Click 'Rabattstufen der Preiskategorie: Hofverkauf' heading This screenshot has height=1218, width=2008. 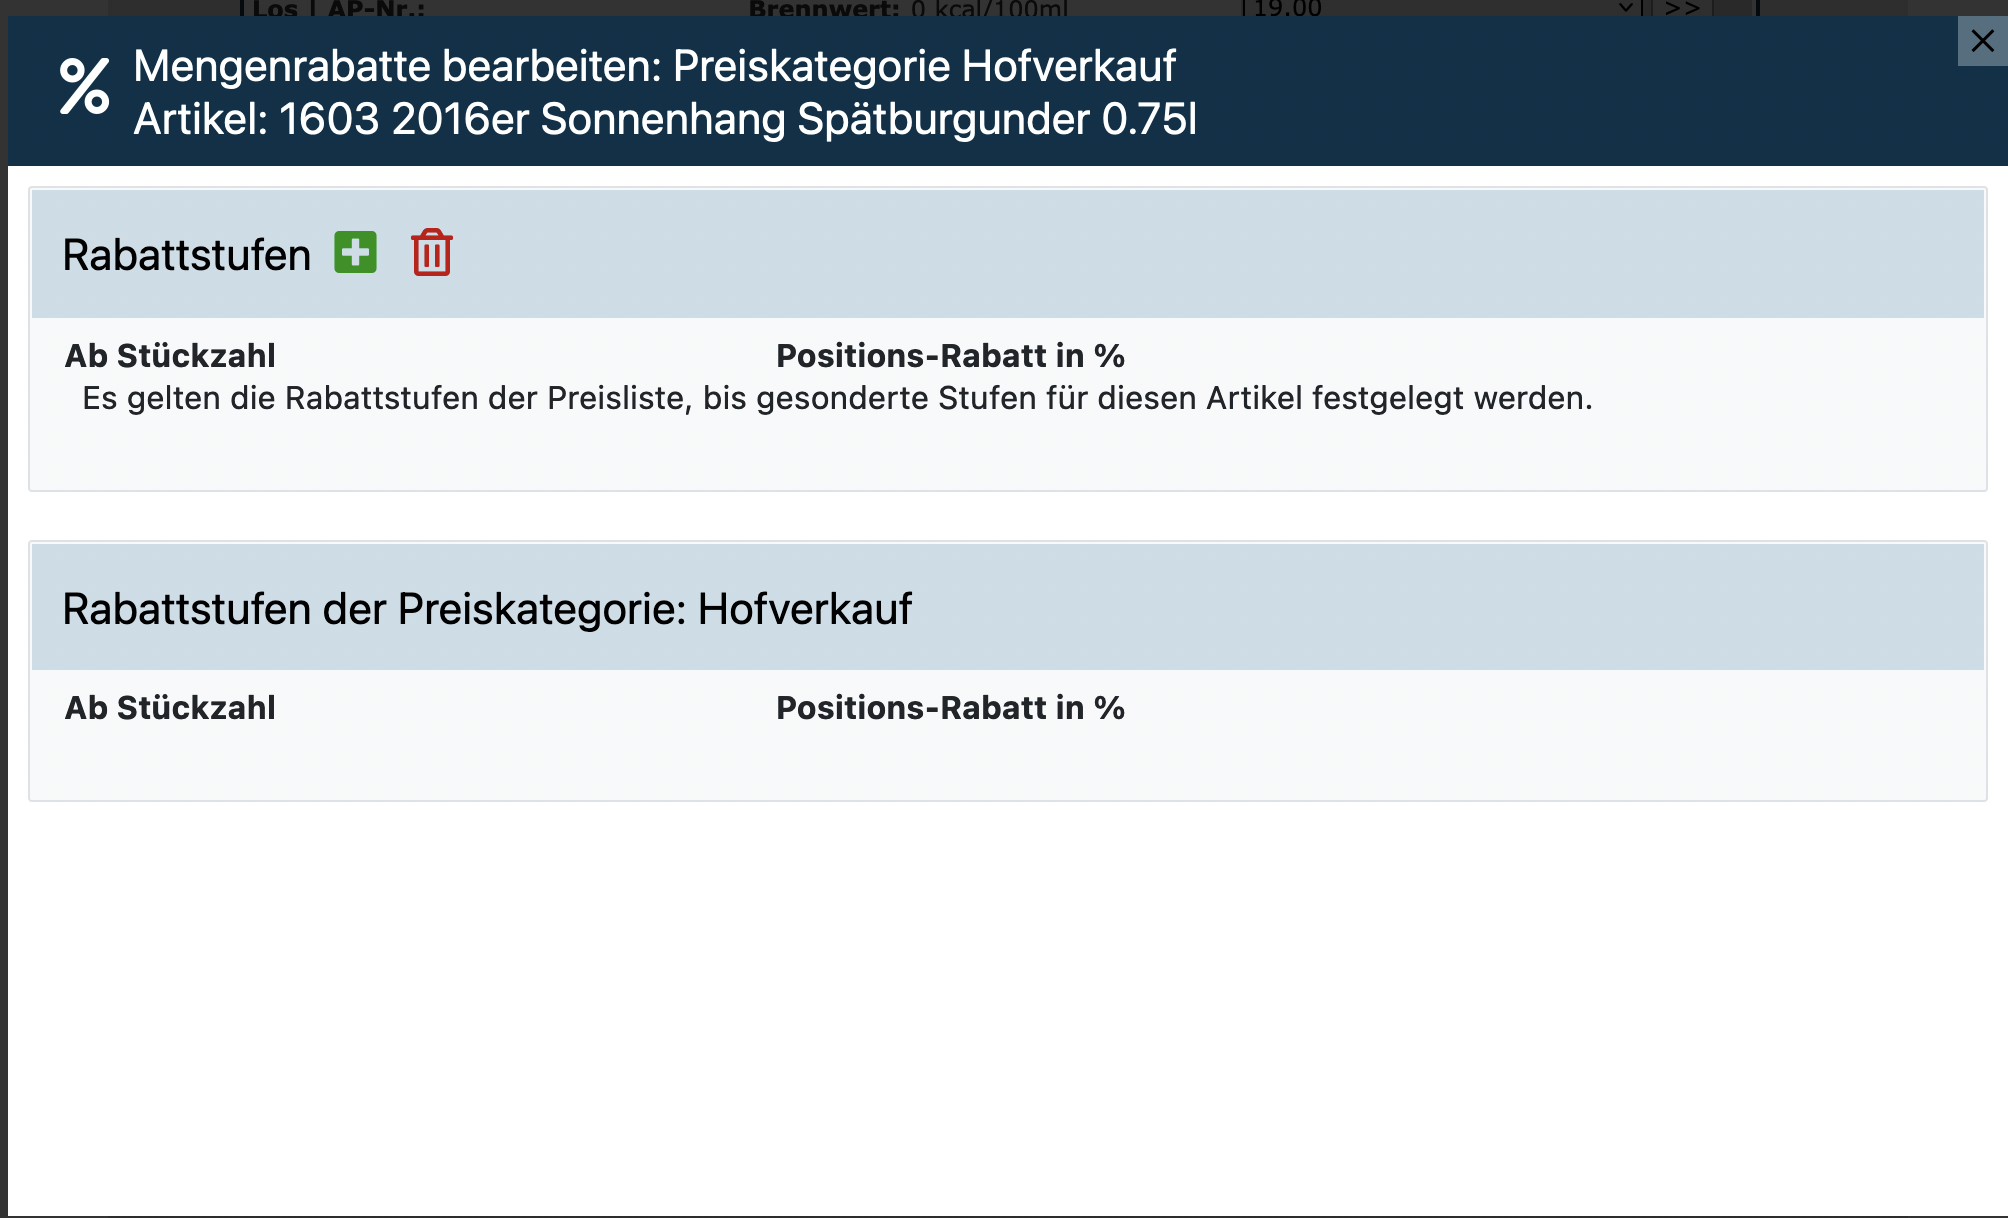tap(487, 609)
